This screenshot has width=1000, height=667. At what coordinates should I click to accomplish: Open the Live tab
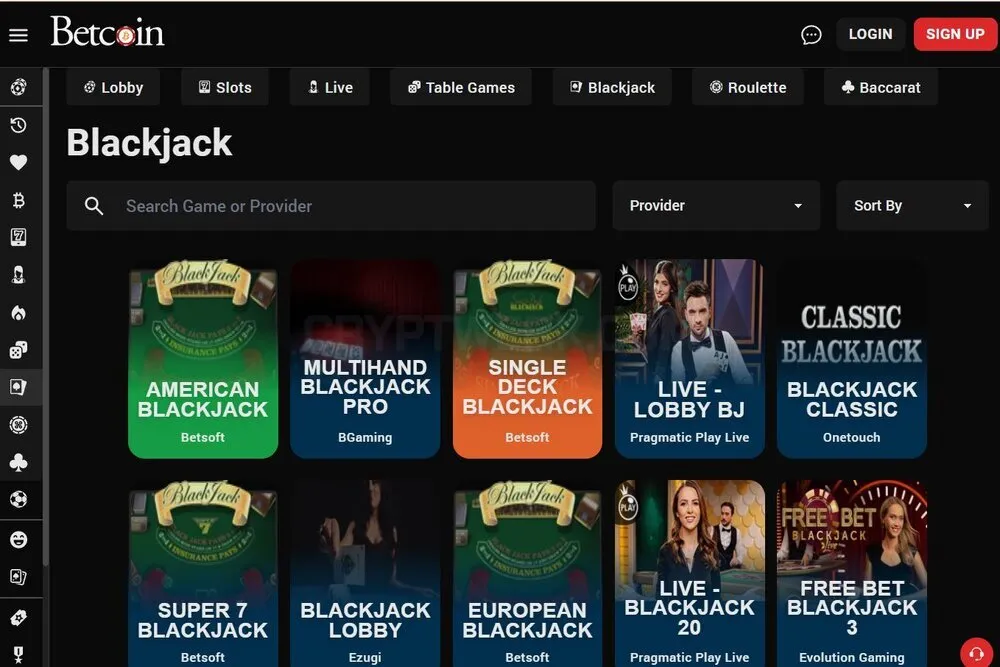click(x=330, y=87)
